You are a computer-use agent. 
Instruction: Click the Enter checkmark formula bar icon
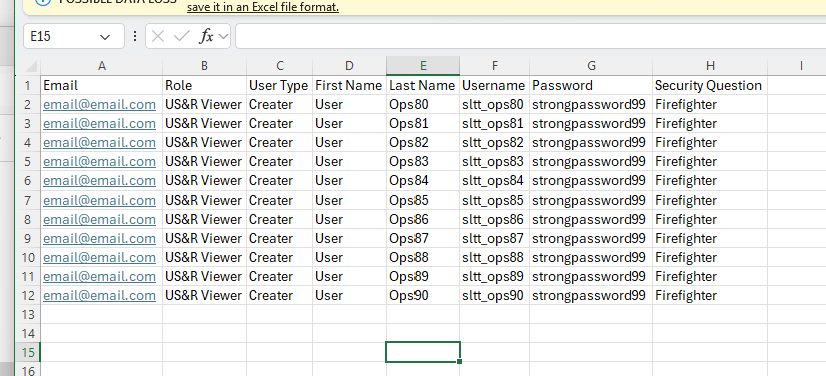pos(182,36)
